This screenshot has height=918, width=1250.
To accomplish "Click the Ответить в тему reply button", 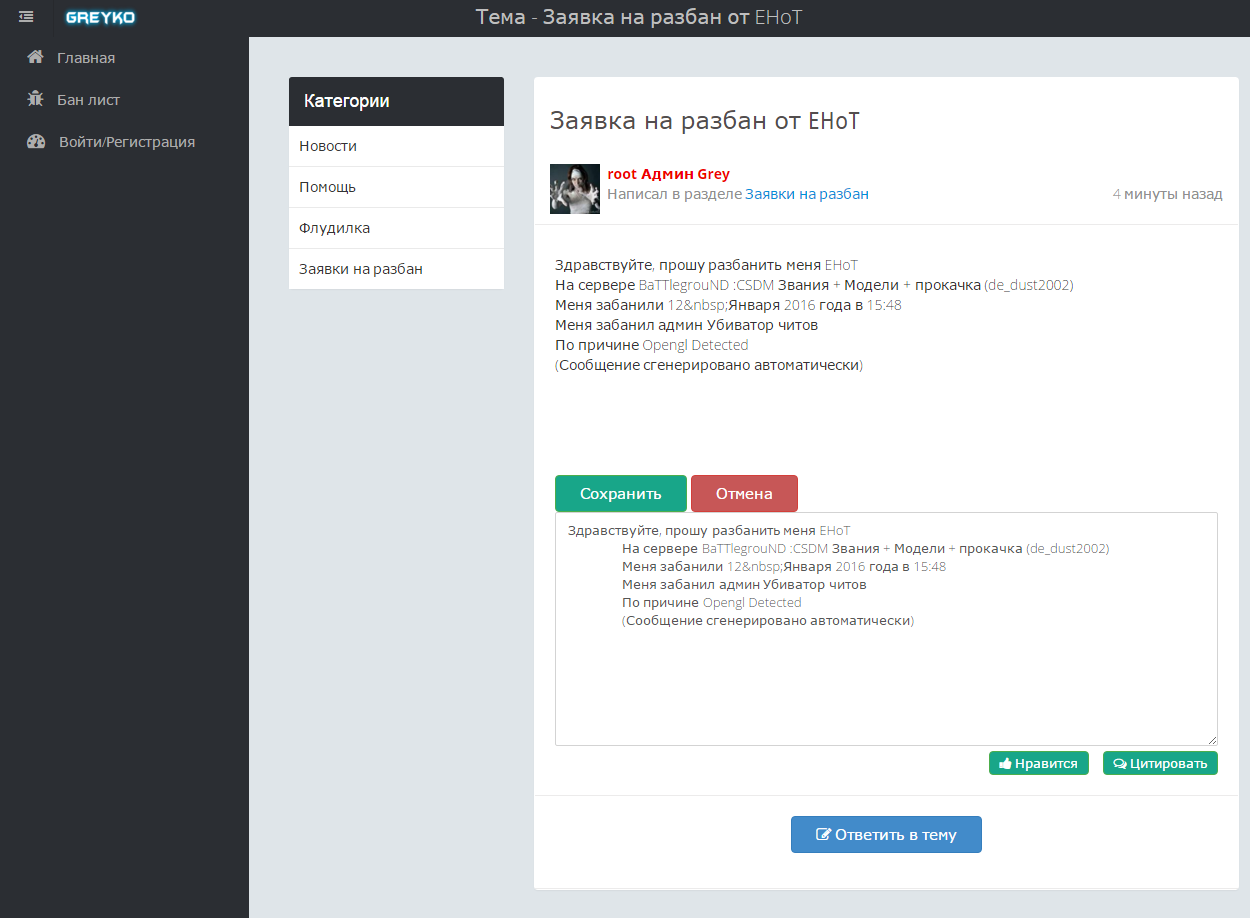I will click(886, 835).
